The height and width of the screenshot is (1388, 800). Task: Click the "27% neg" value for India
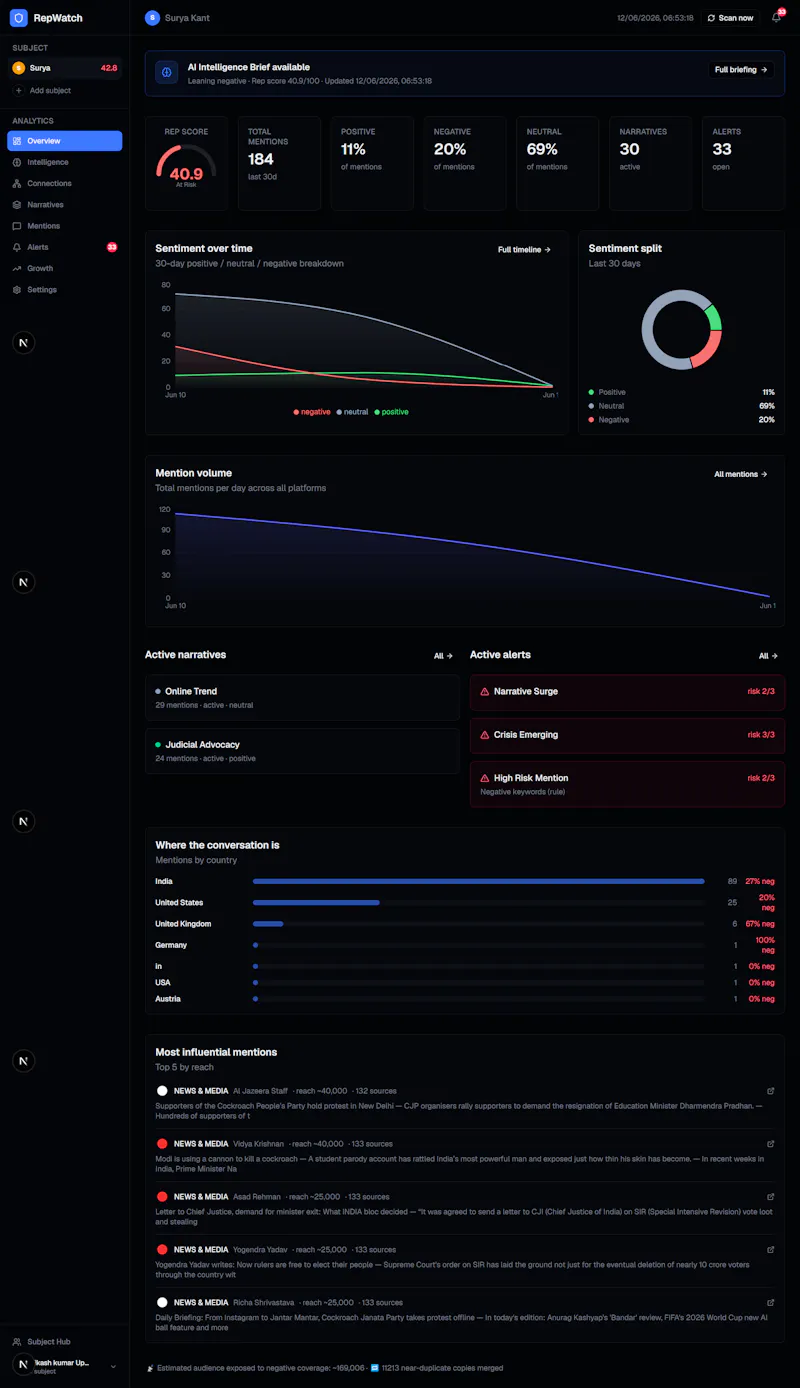pyautogui.click(x=761, y=882)
